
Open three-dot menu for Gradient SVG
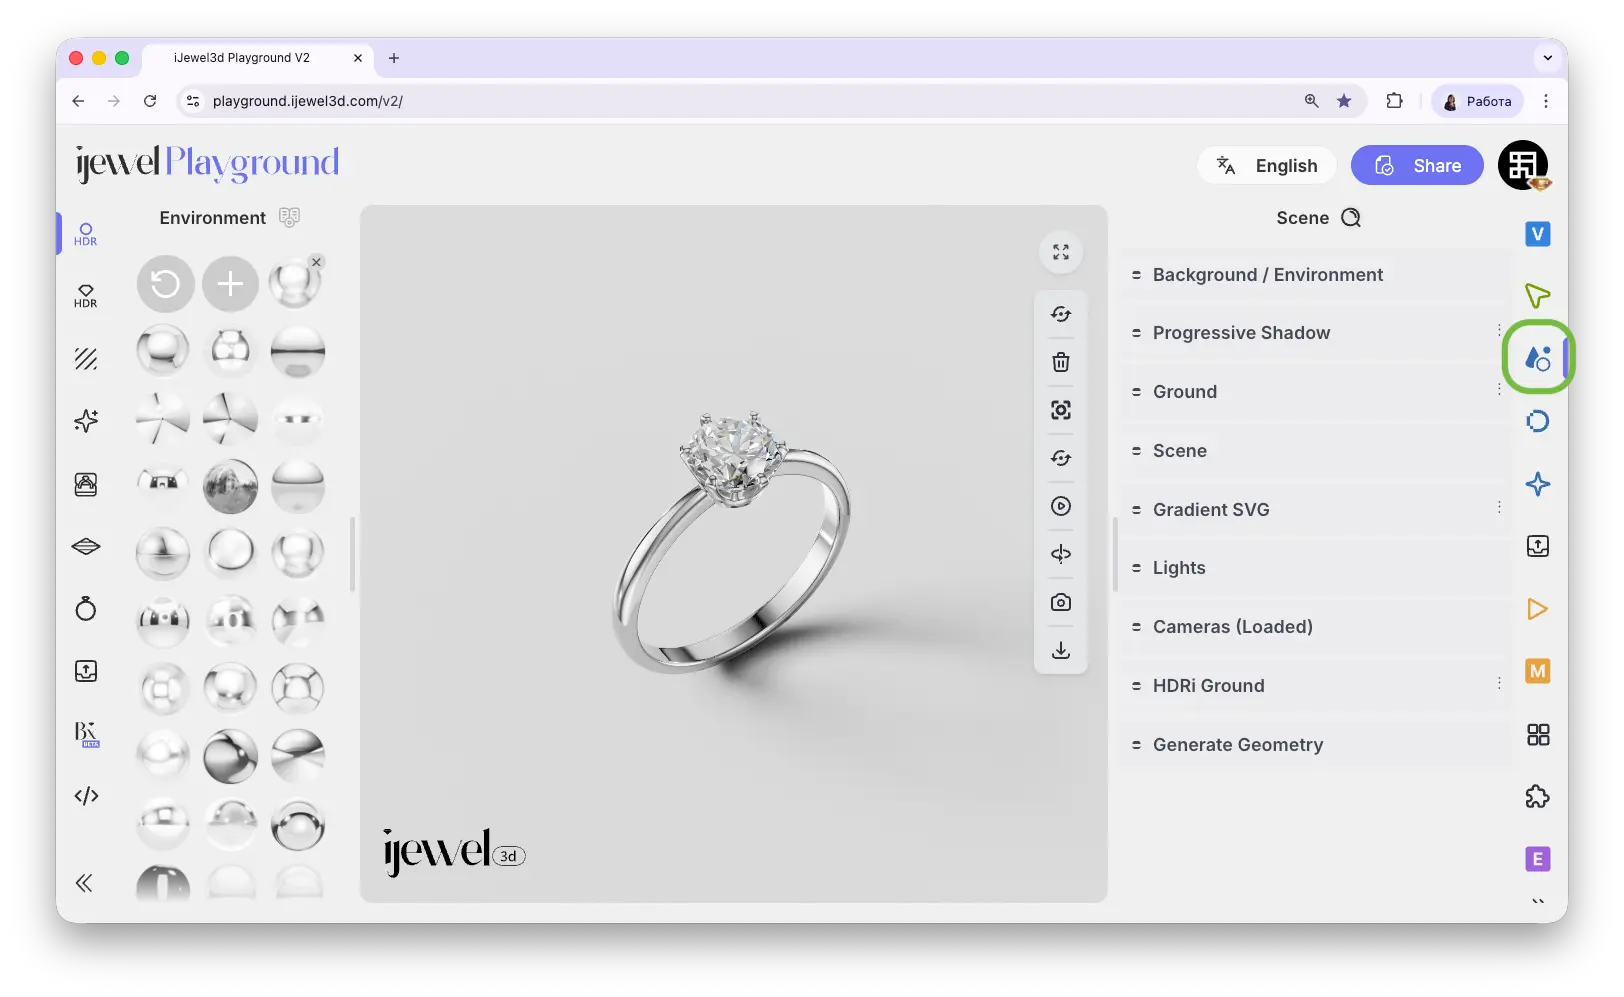[x=1499, y=507]
